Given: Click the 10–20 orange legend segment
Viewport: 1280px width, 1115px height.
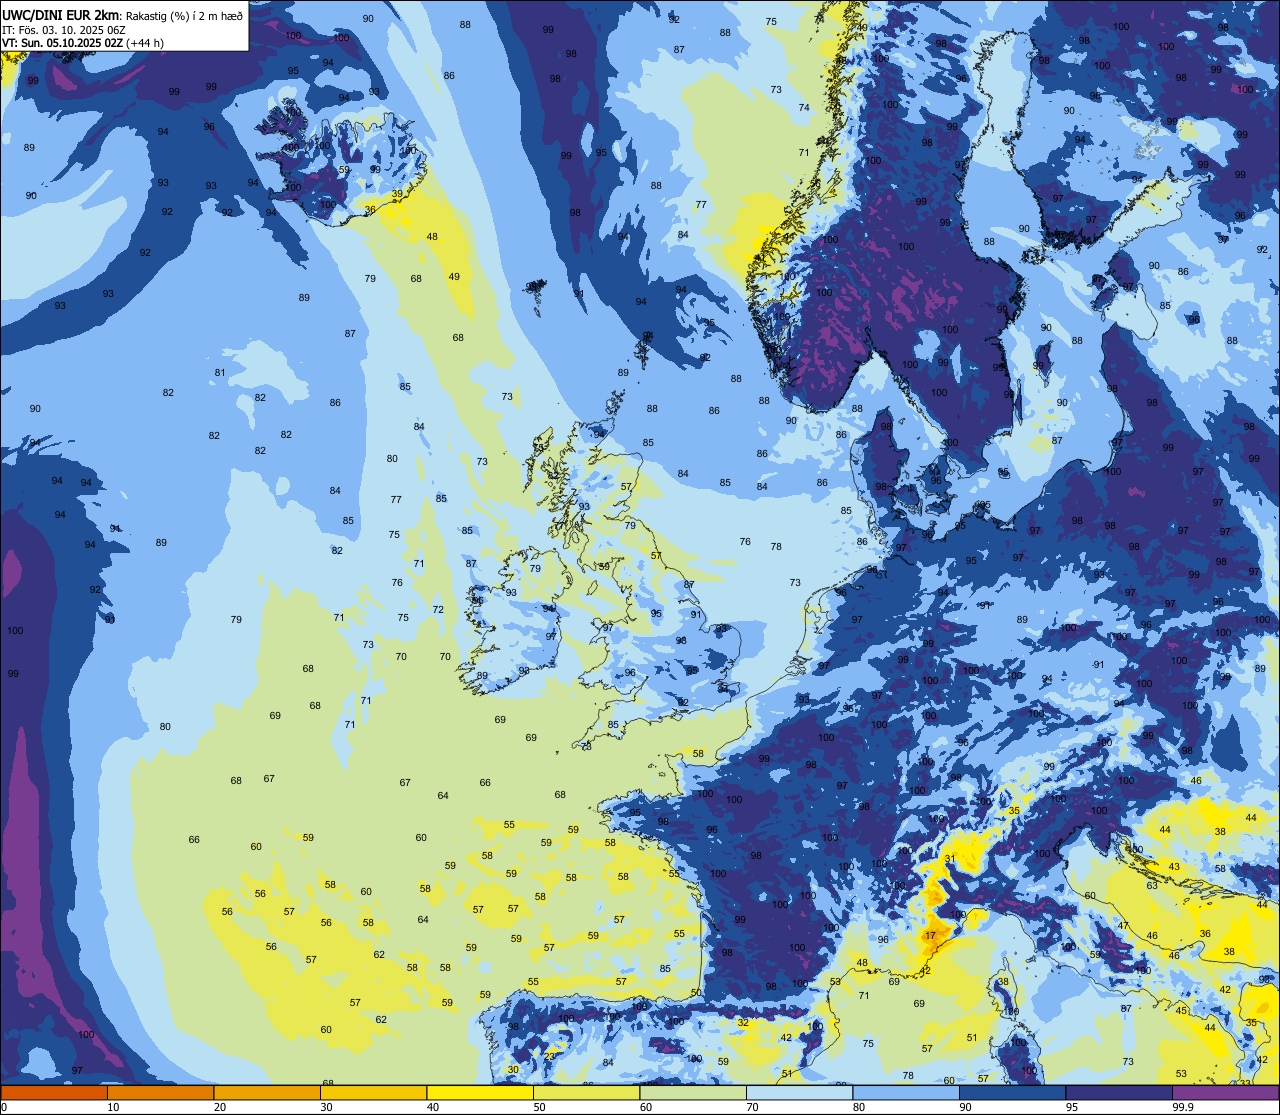Looking at the screenshot, I should tap(160, 1092).
